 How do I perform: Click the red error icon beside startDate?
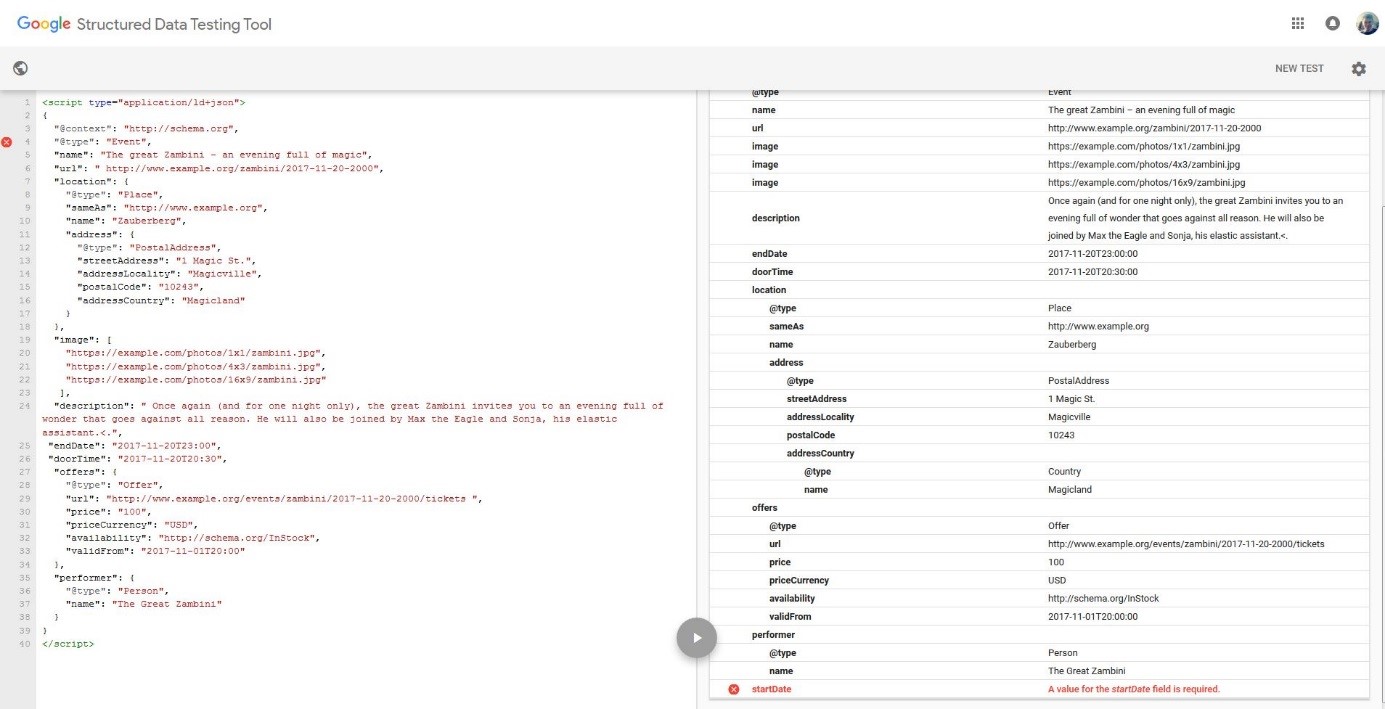(x=733, y=689)
